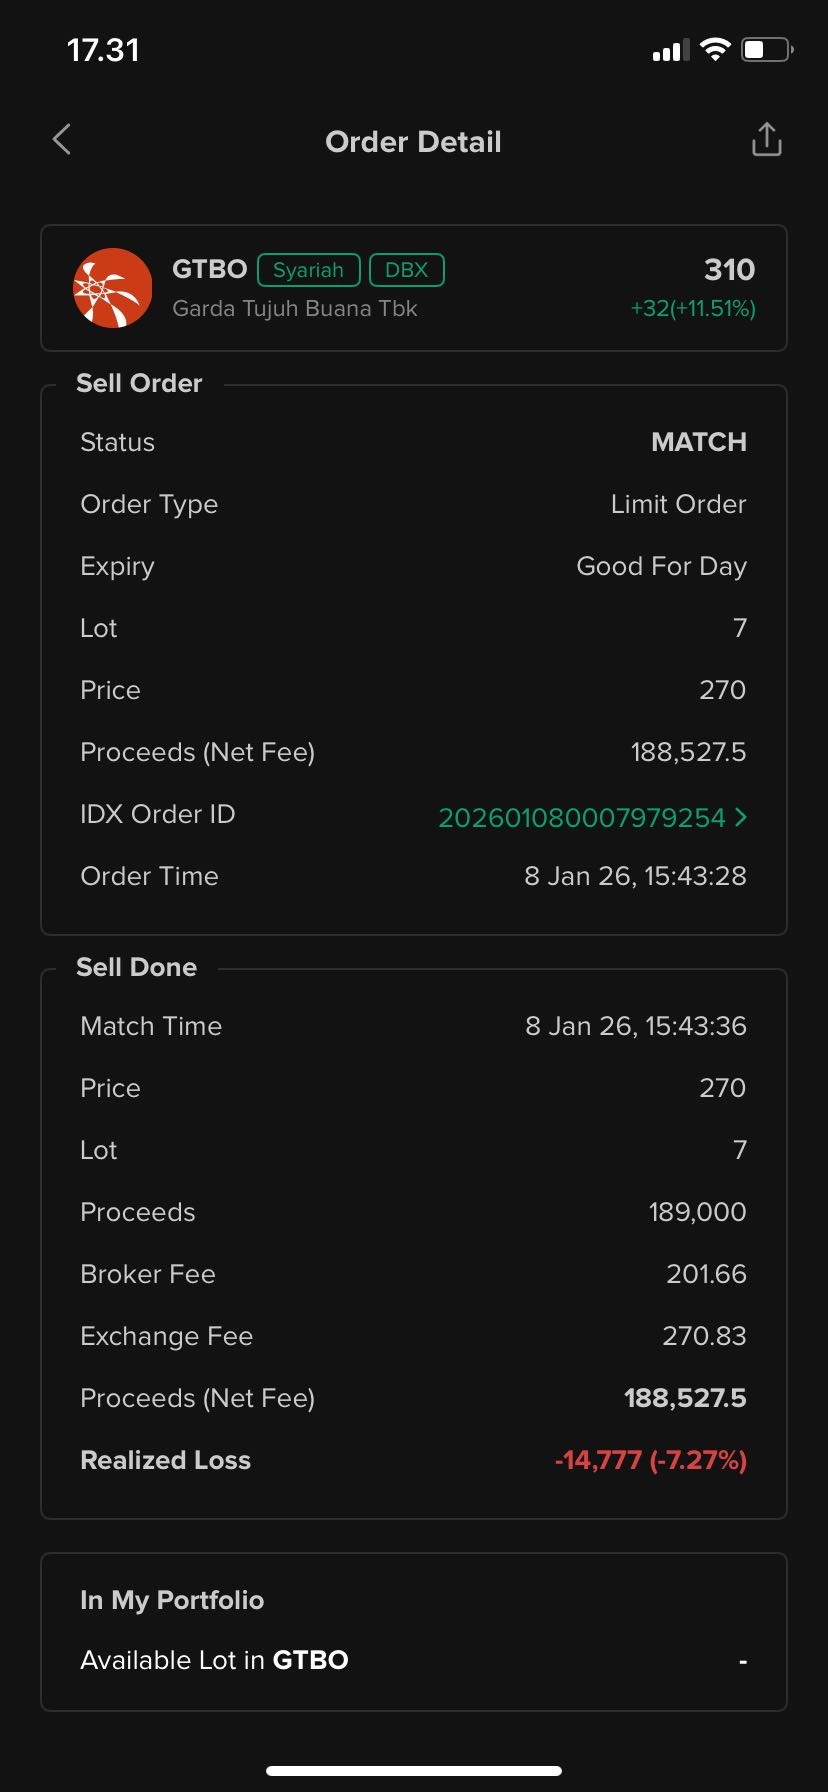Tap the Wi-Fi status icon
Image resolution: width=828 pixels, height=1792 pixels.
tap(715, 50)
